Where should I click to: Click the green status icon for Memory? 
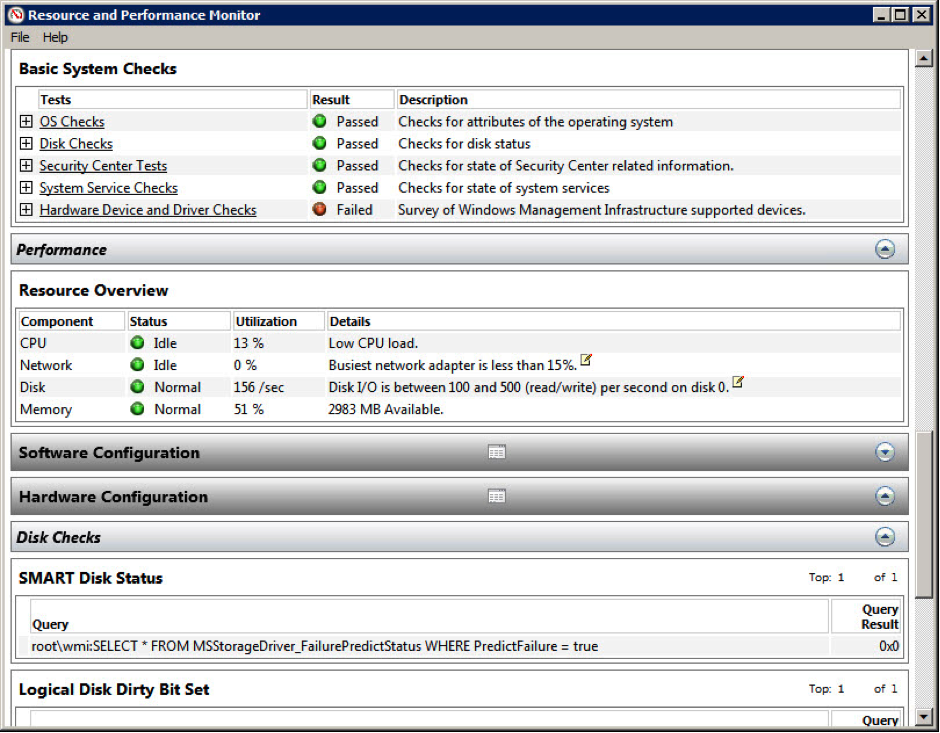[137, 409]
